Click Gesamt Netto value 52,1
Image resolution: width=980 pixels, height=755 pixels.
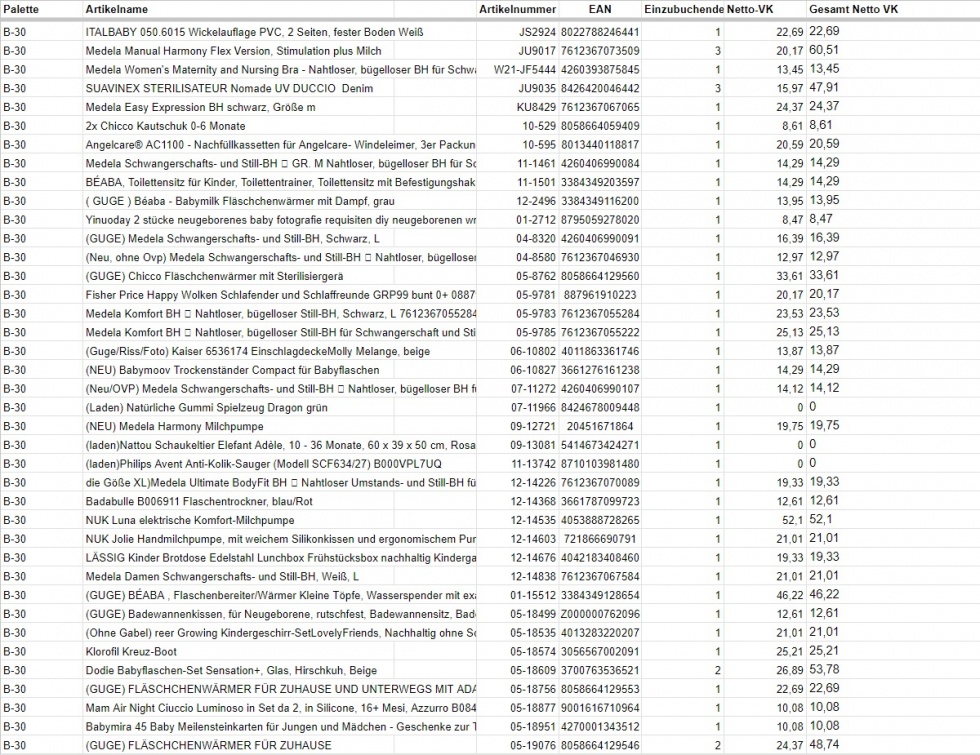821,519
